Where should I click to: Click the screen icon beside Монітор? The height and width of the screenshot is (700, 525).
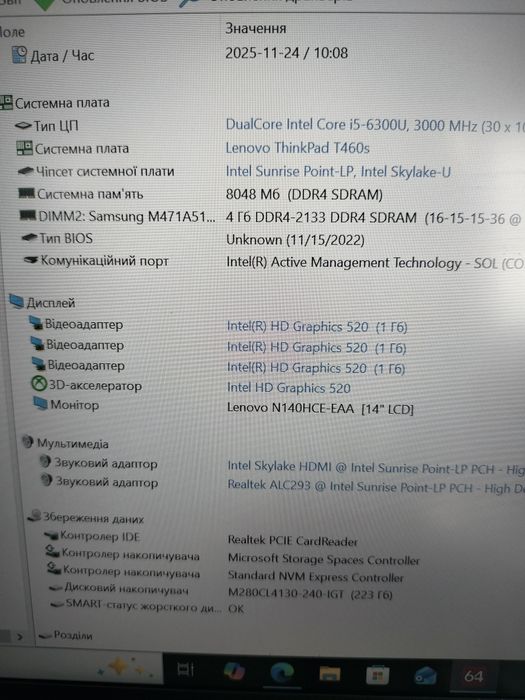(41, 404)
